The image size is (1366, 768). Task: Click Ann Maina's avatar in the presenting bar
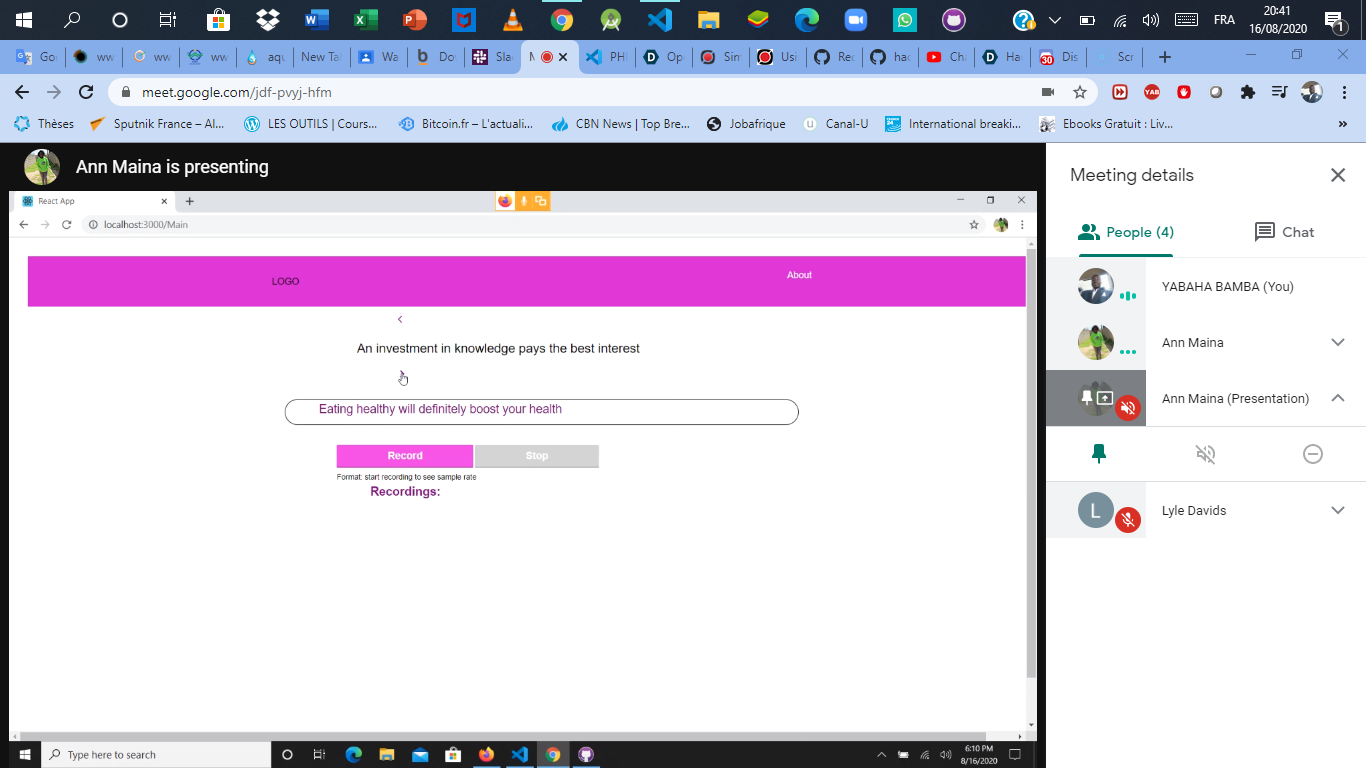(x=42, y=167)
